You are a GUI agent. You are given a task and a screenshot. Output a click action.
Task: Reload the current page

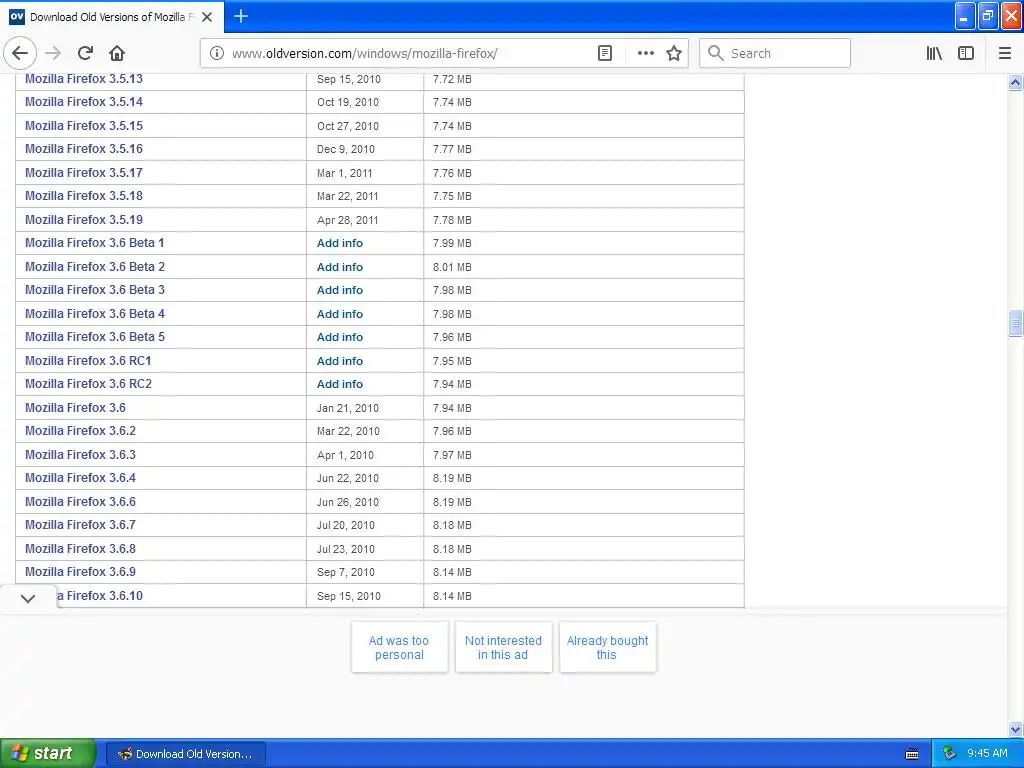pos(86,54)
